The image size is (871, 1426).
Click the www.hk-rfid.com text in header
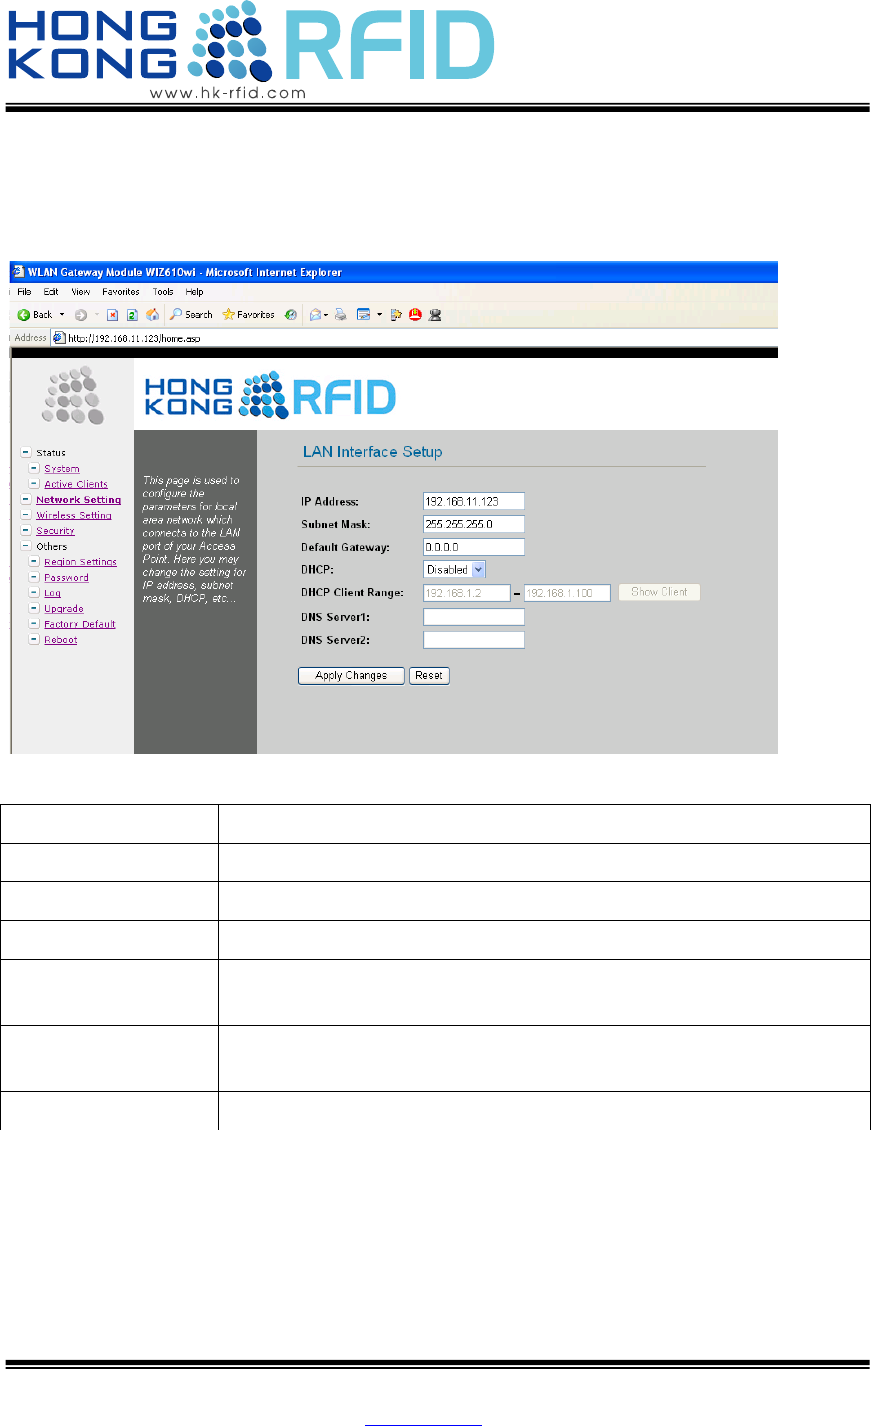click(x=228, y=93)
